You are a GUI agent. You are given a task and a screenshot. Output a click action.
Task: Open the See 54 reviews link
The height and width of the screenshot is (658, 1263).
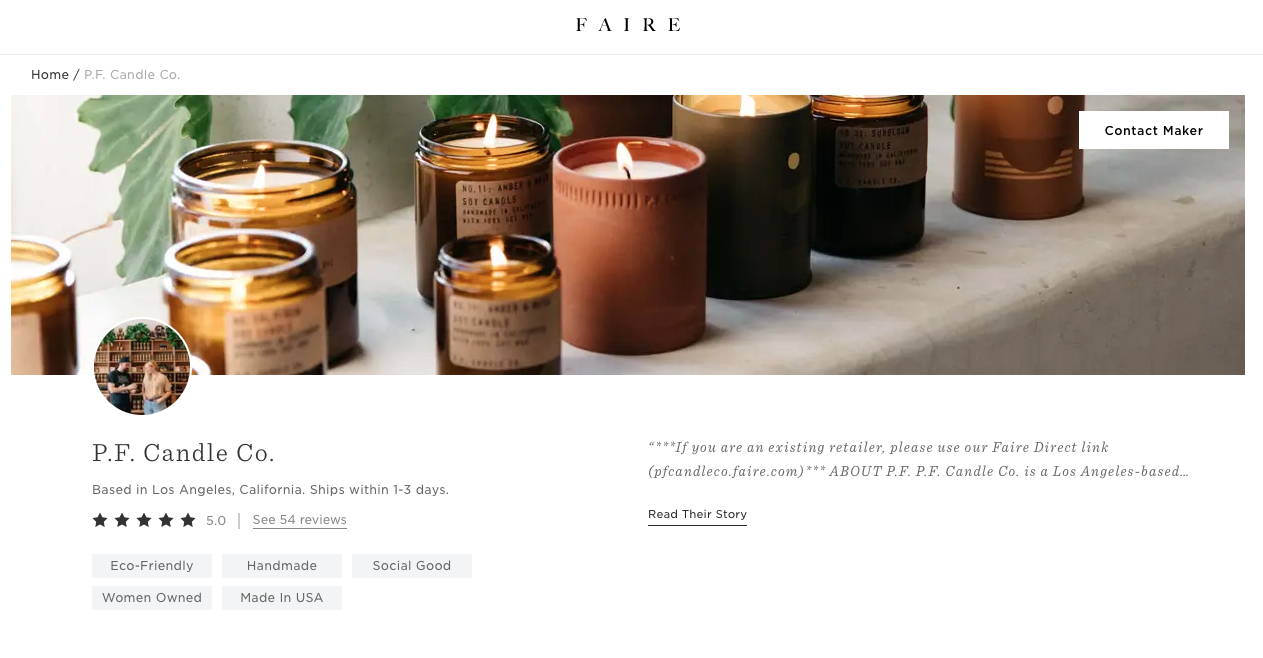300,520
